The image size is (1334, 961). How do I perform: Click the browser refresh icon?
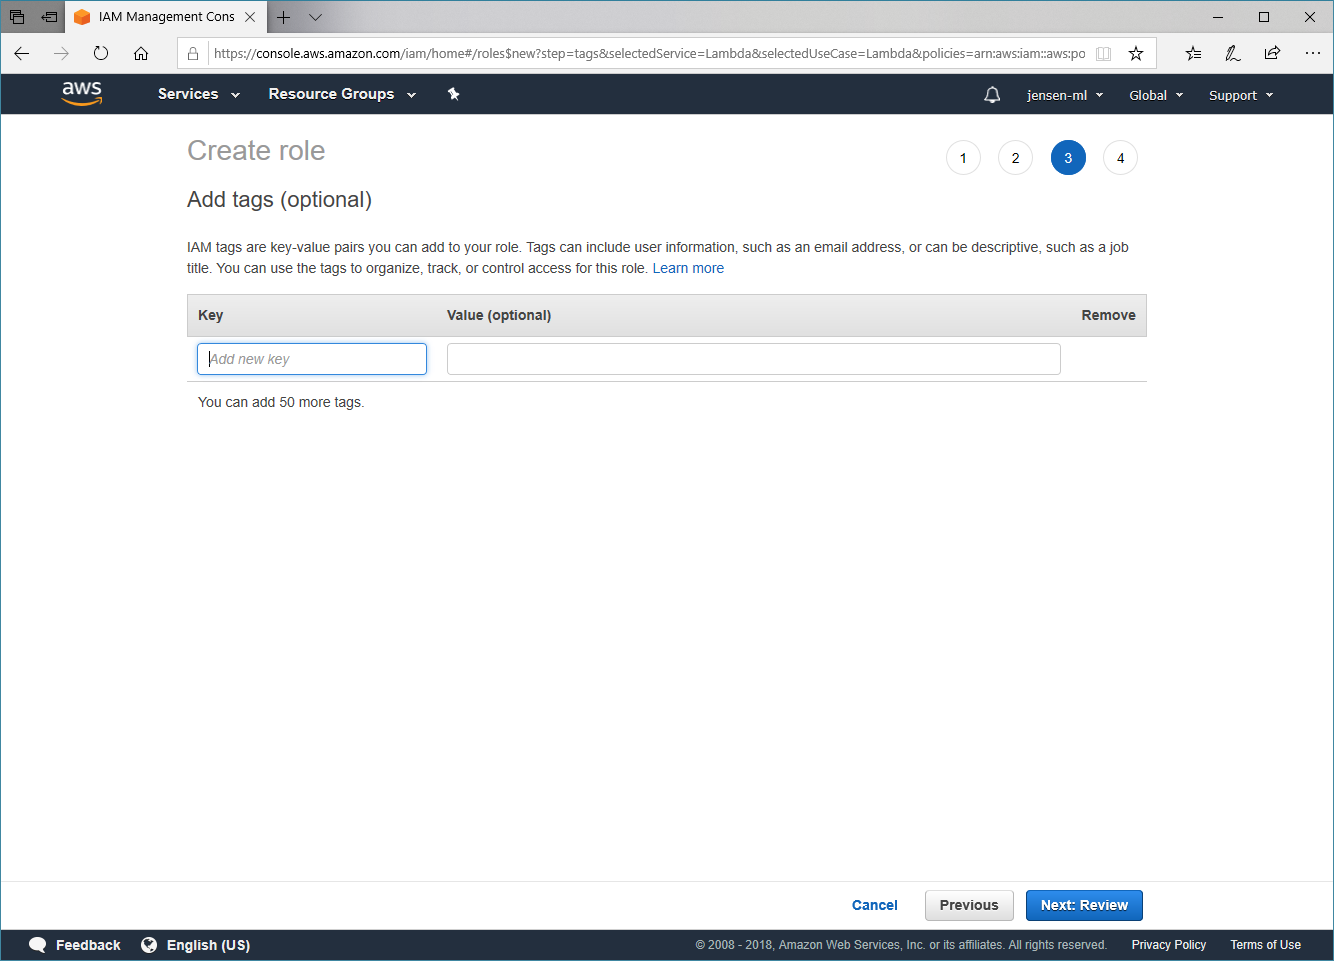(x=101, y=54)
